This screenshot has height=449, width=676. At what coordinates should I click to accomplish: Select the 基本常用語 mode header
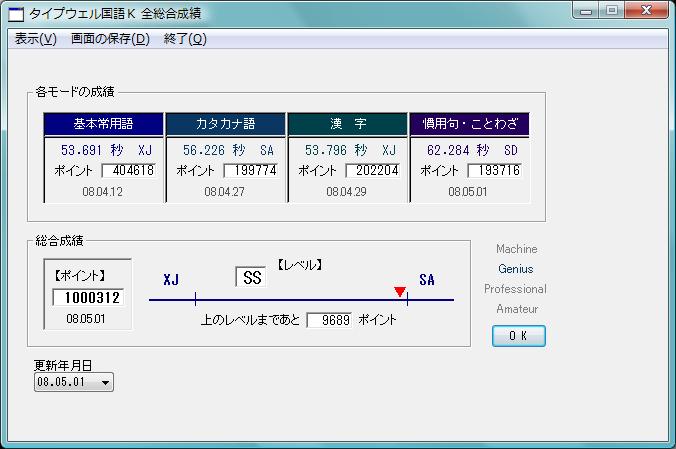tap(103, 124)
